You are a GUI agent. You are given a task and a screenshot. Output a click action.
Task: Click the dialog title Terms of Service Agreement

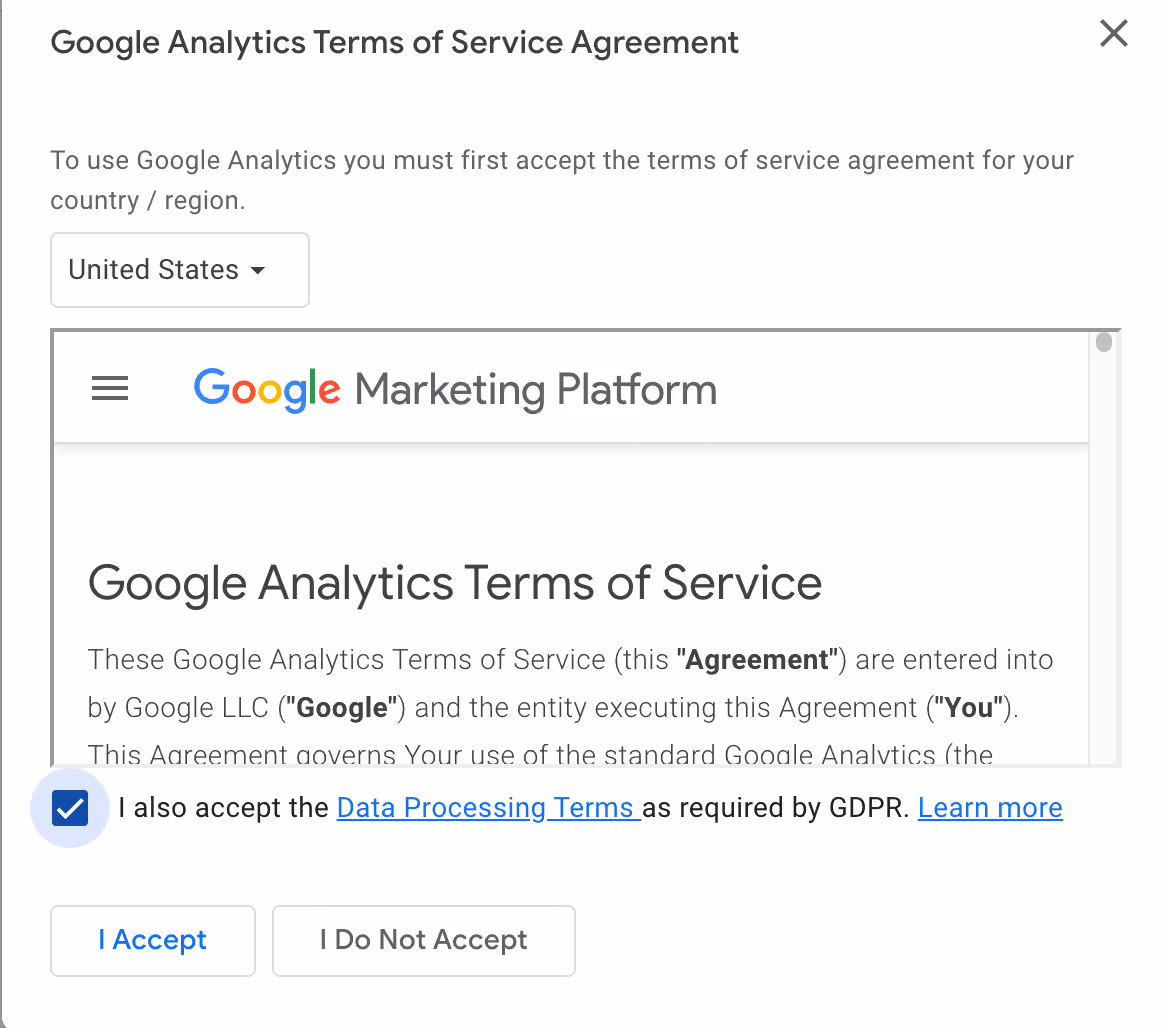pyautogui.click(x=394, y=42)
